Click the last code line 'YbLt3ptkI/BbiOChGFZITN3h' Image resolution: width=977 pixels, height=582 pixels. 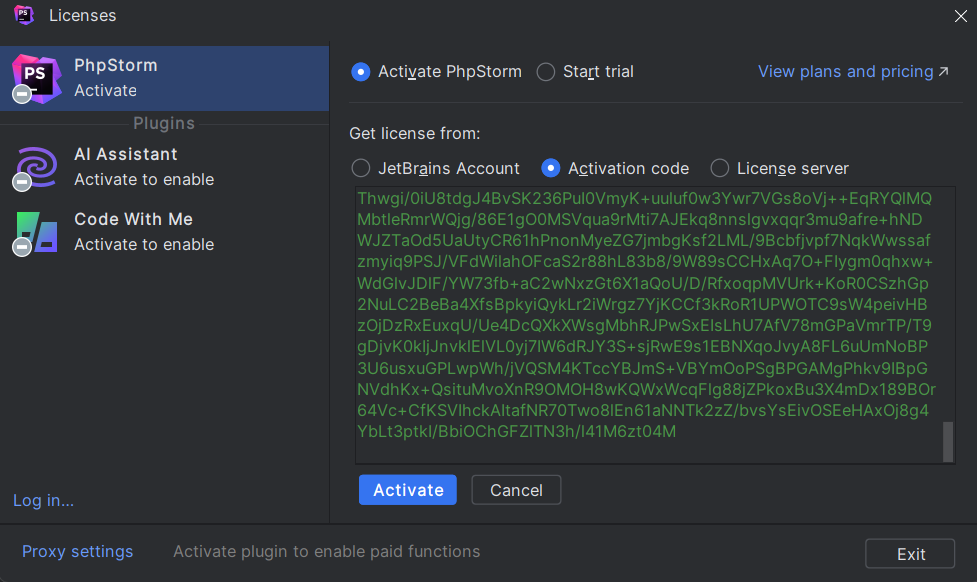tap(517, 431)
